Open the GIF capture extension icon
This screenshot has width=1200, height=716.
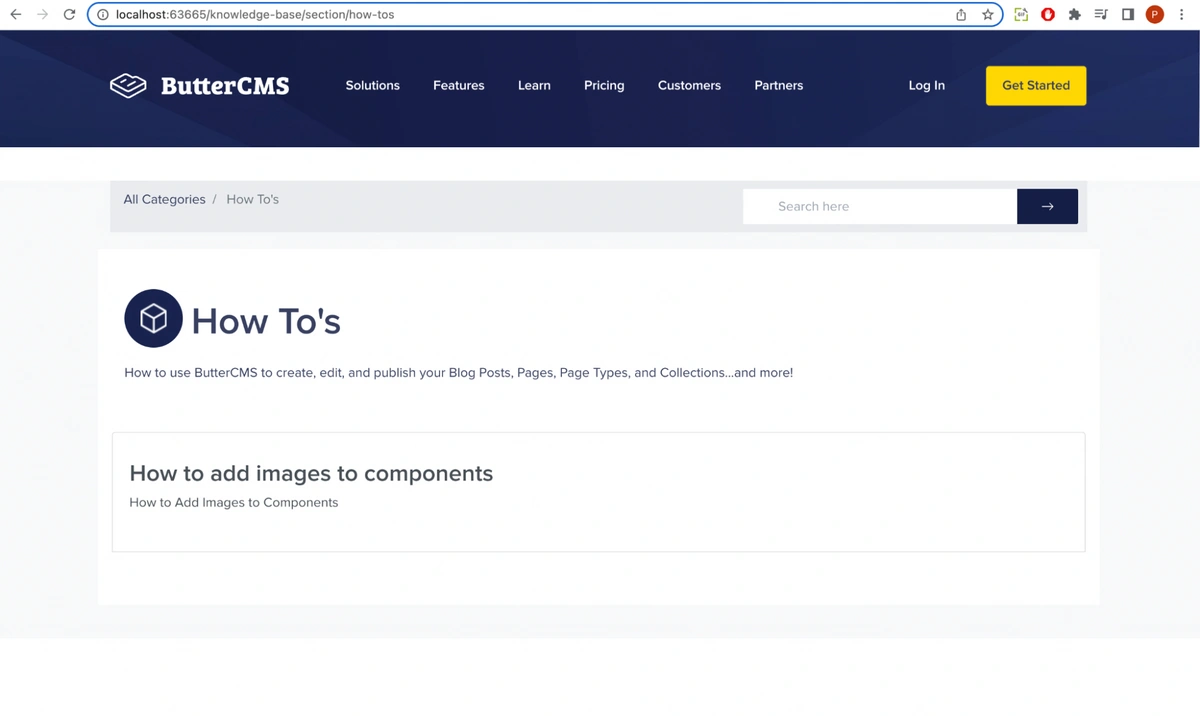tap(1021, 15)
